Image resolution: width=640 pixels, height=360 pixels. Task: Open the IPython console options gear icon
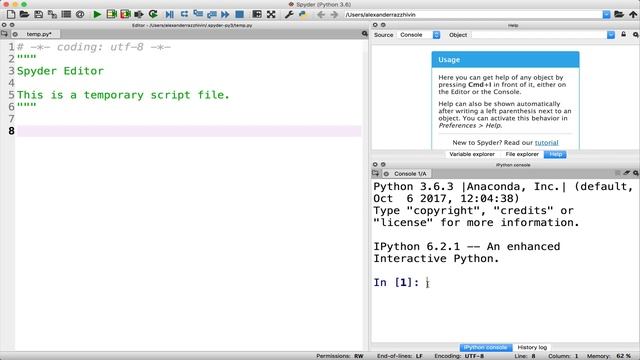[636, 173]
